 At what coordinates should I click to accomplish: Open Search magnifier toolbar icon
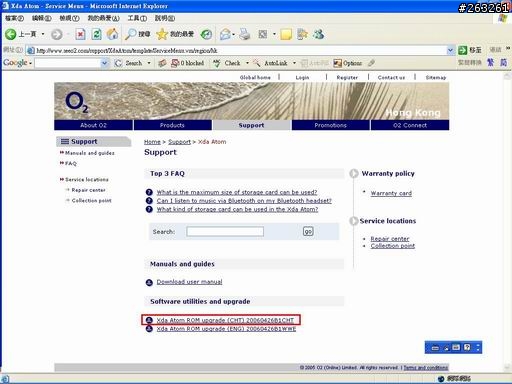131,34
